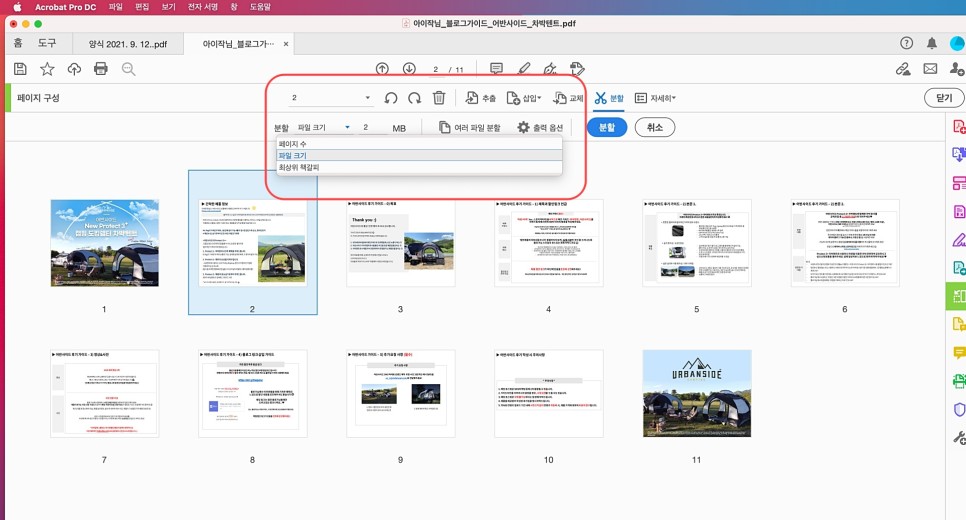This screenshot has width=966, height=520.
Task: Open the split-by 파일 크기 dropdown
Action: point(324,128)
